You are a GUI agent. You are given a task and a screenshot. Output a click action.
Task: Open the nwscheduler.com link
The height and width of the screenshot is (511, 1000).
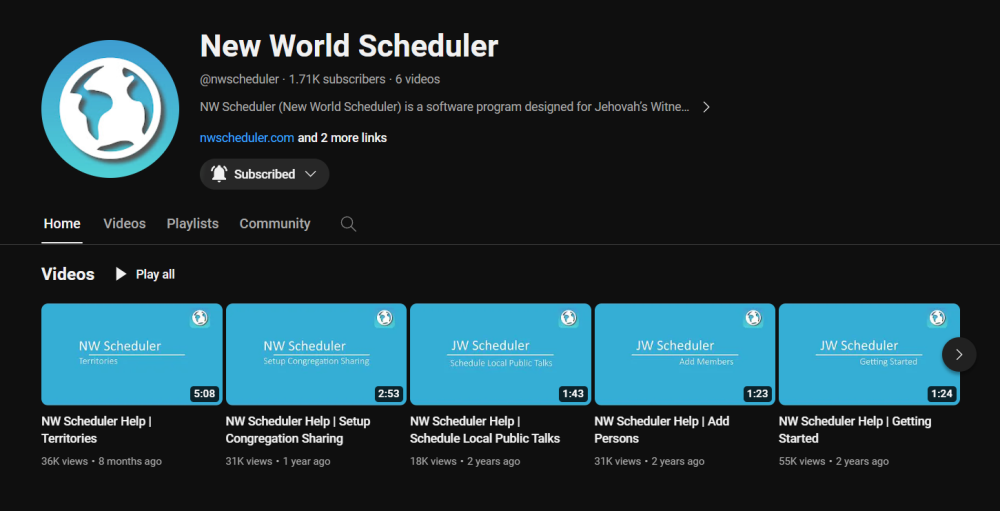(x=246, y=138)
